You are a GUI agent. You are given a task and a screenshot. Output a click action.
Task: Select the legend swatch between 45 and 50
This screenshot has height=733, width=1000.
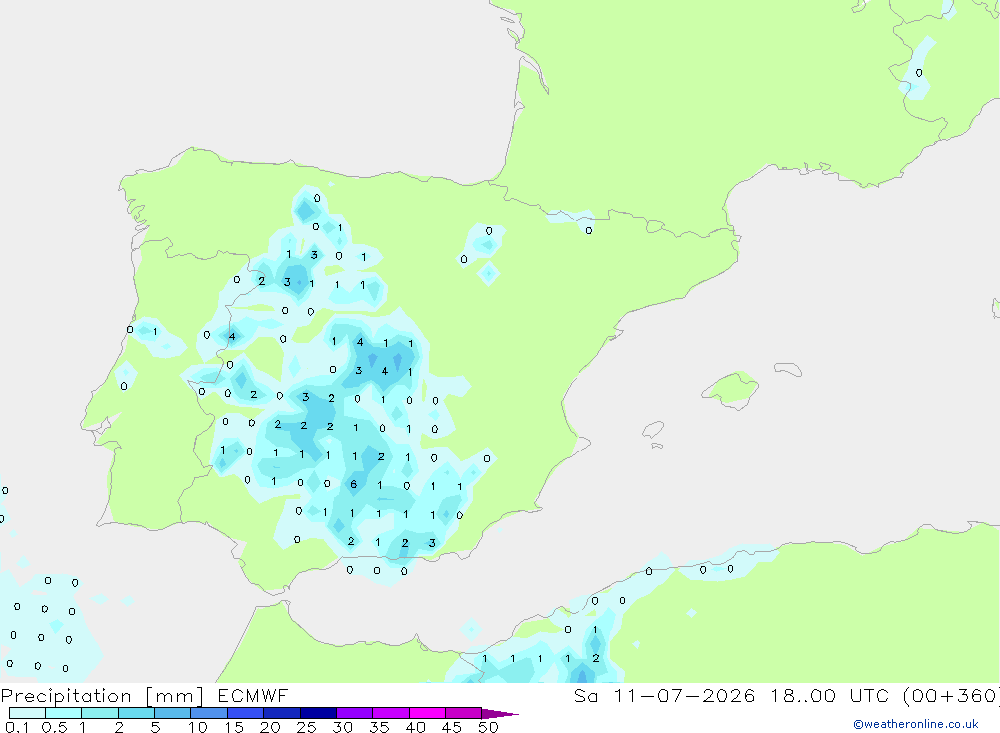pyautogui.click(x=464, y=713)
